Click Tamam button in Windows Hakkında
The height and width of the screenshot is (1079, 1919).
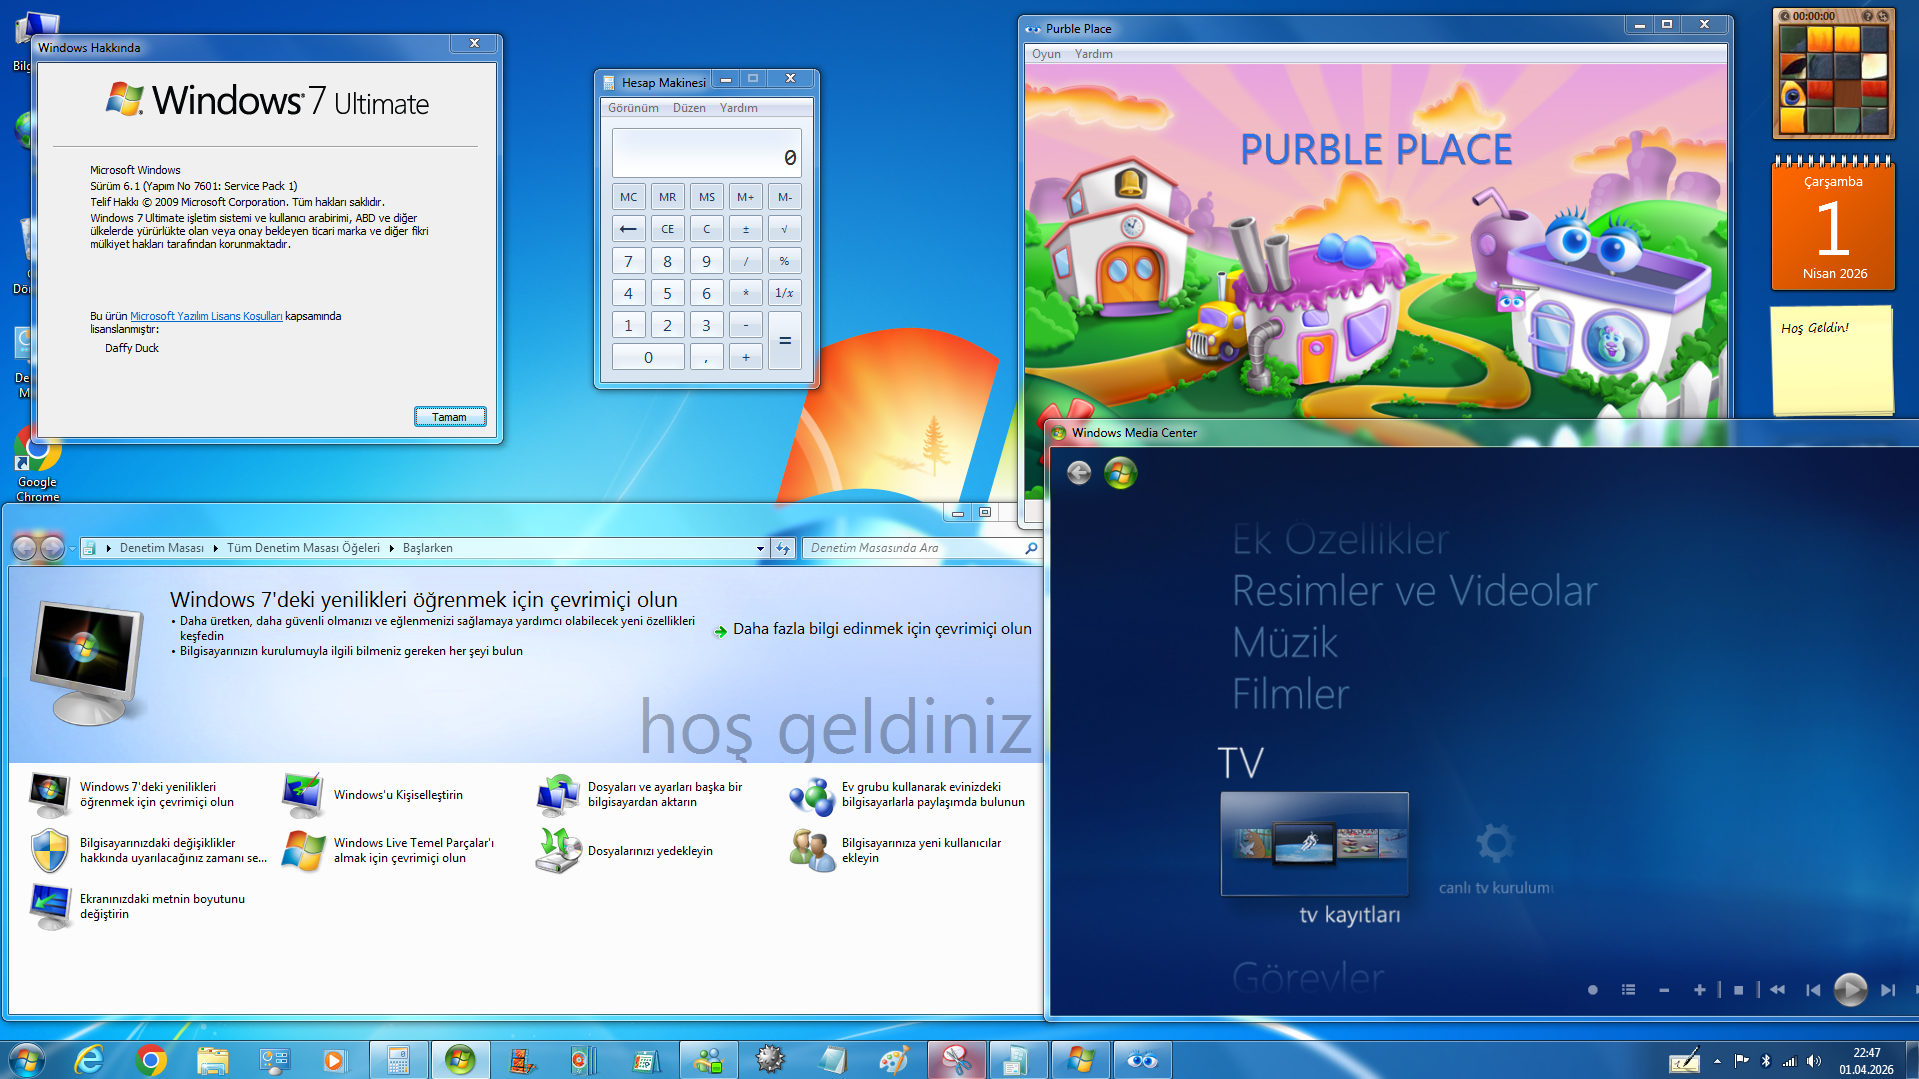coord(450,417)
